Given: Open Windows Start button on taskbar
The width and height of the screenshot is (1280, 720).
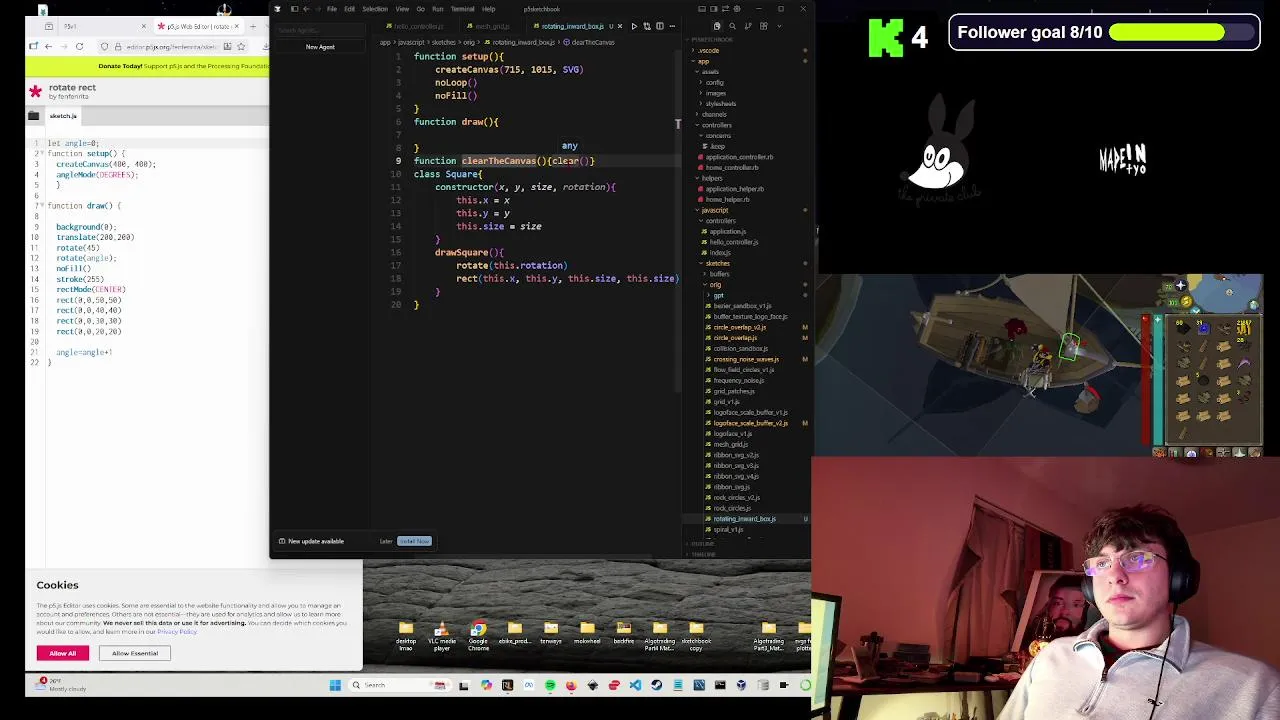Looking at the screenshot, I should click(335, 685).
